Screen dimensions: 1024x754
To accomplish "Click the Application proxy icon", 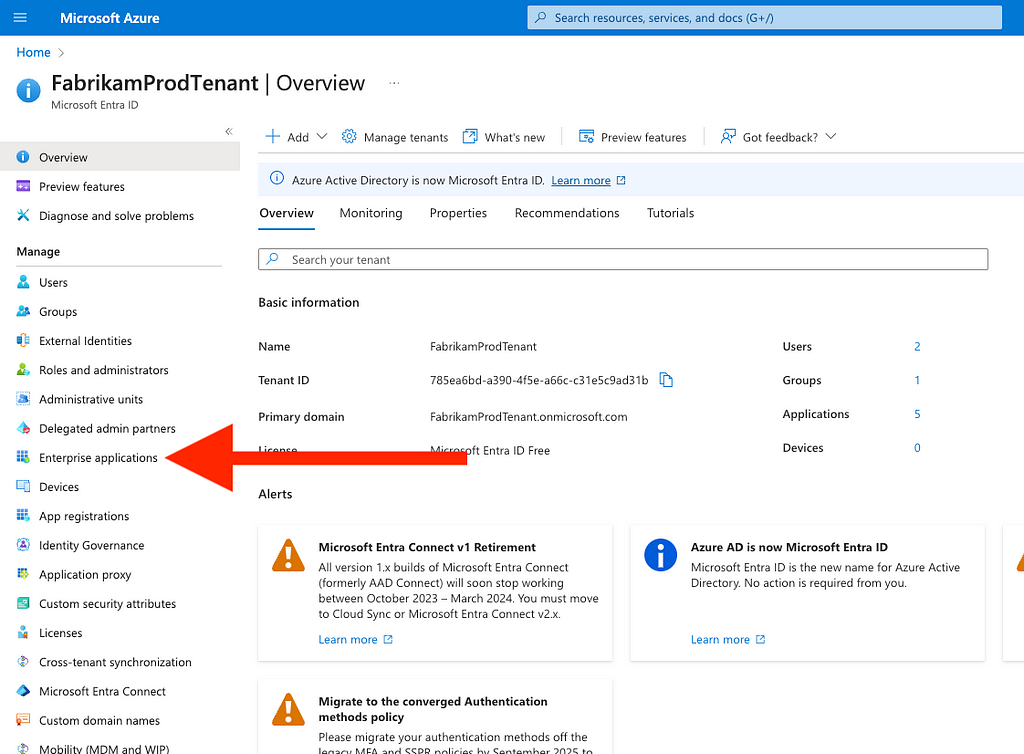I will point(23,574).
